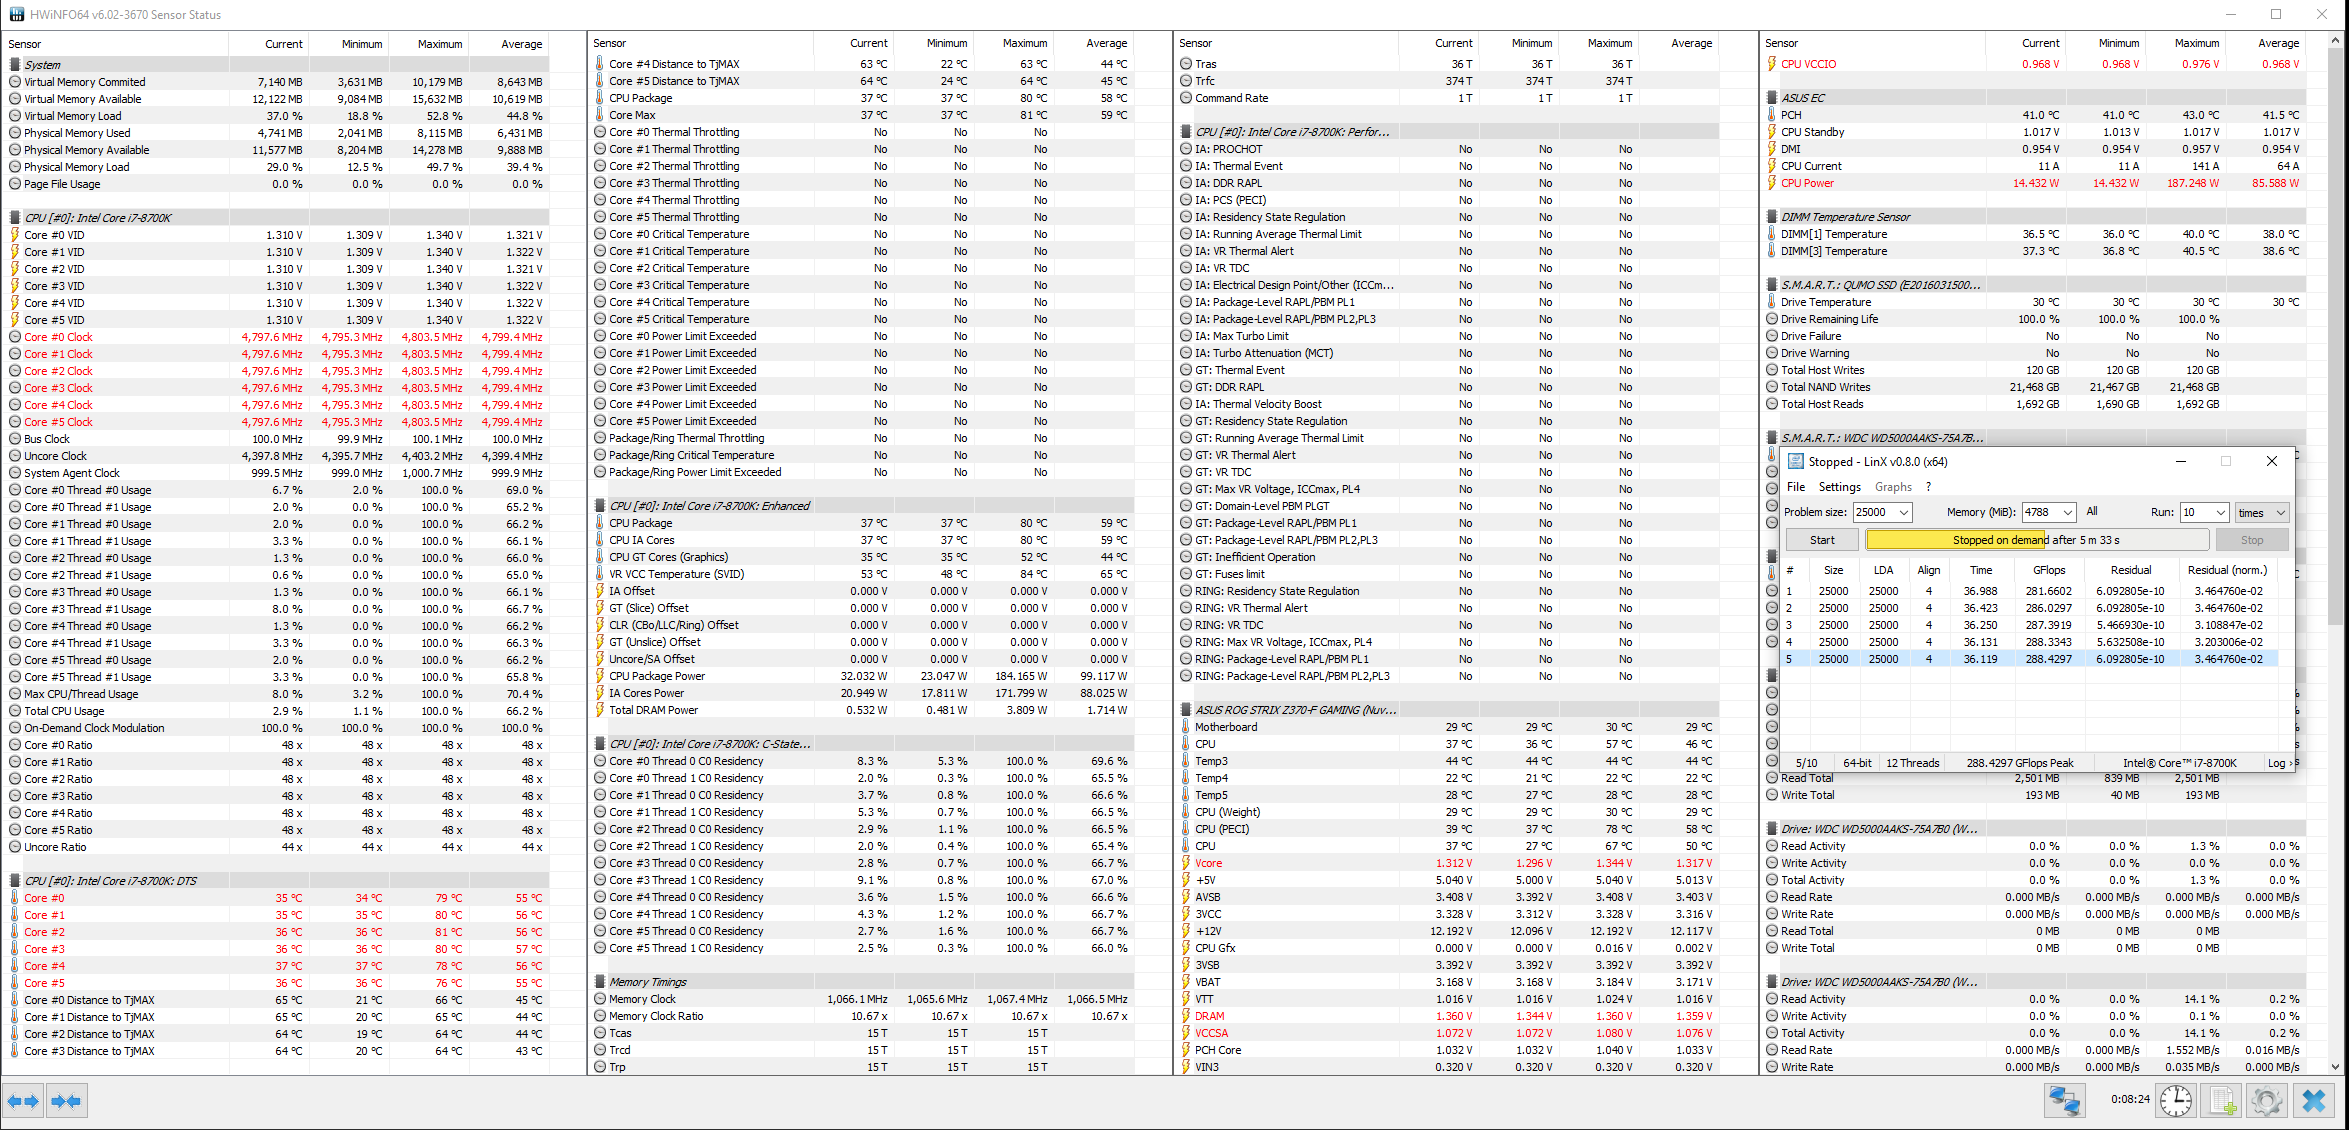Reset min/max values with clock icon

tap(2175, 1101)
